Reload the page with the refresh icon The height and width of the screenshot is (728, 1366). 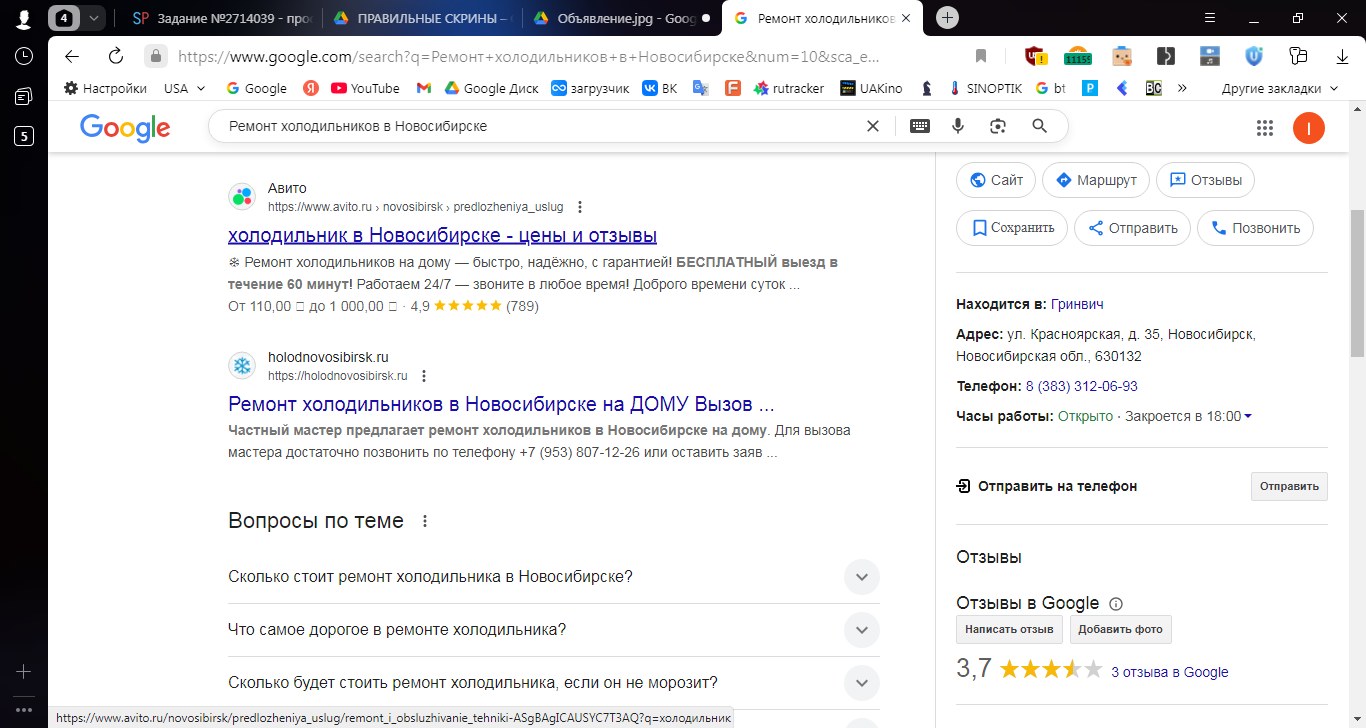click(115, 56)
